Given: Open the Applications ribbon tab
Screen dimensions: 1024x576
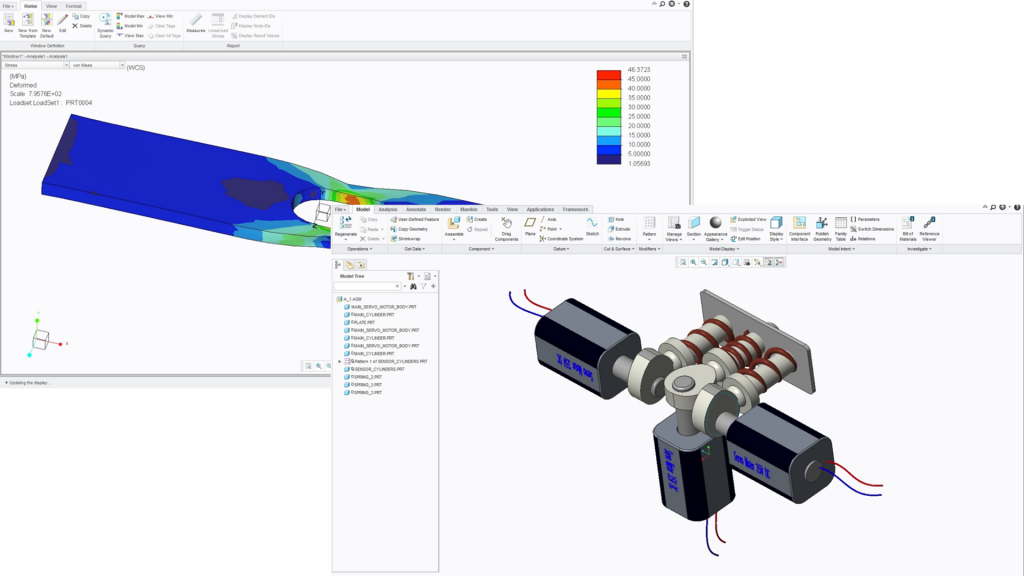Looking at the screenshot, I should tap(539, 210).
